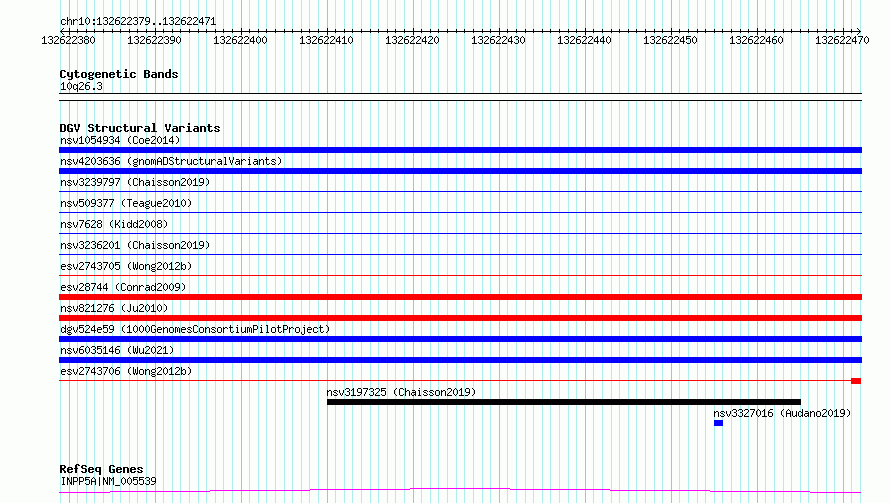This screenshot has height=503, width=890.
Task: Open variant nsv1054934 (Coe2014) label
Action: click(x=120, y=140)
